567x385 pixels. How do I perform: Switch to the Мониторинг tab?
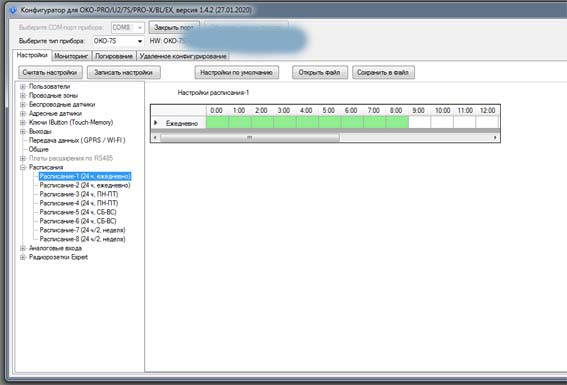click(71, 56)
